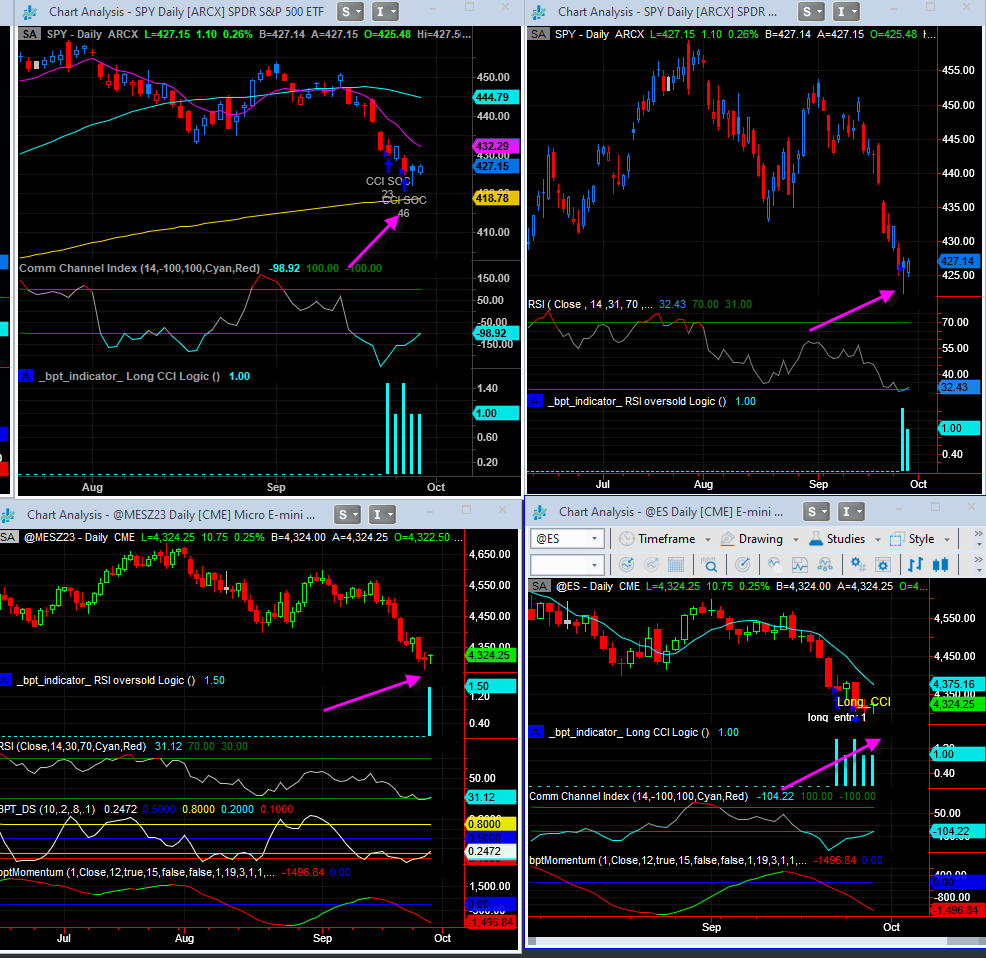The height and width of the screenshot is (958, 986).
Task: Select the yellow 0.8000 level tag
Action: [x=490, y=824]
